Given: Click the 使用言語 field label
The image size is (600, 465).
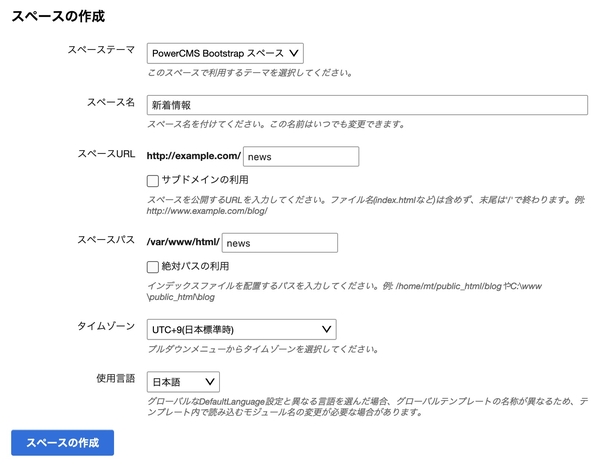Looking at the screenshot, I should point(116,379).
